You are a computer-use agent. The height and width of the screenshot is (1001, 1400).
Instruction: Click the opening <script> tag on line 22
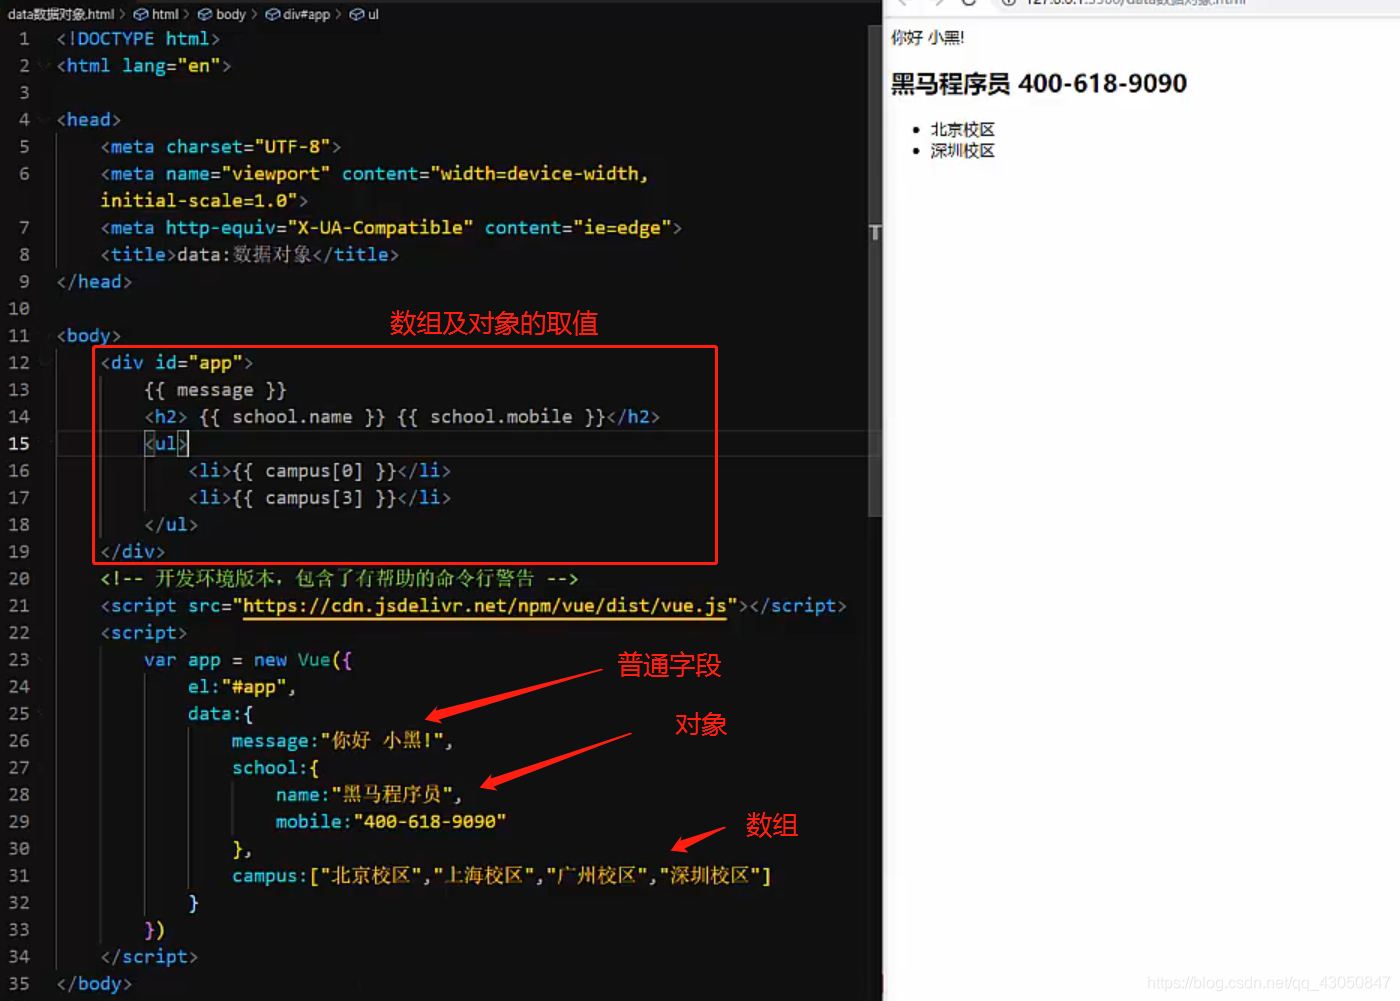(x=144, y=633)
